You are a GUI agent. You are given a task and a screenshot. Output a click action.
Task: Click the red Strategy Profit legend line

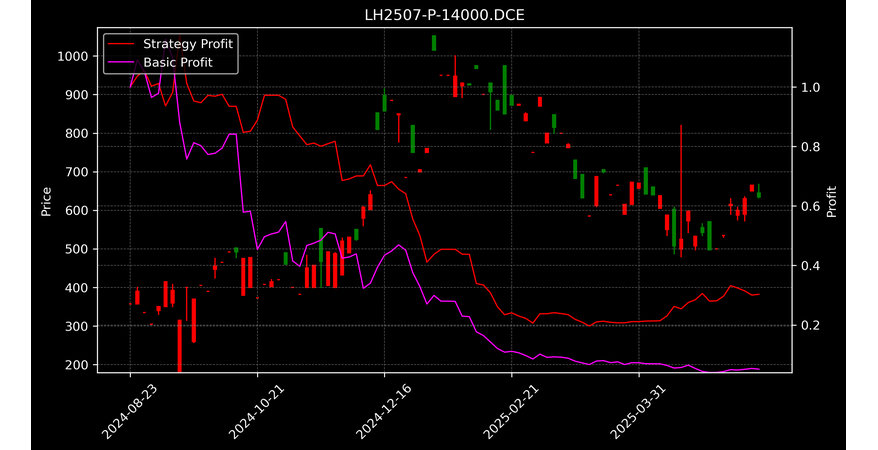[x=121, y=44]
